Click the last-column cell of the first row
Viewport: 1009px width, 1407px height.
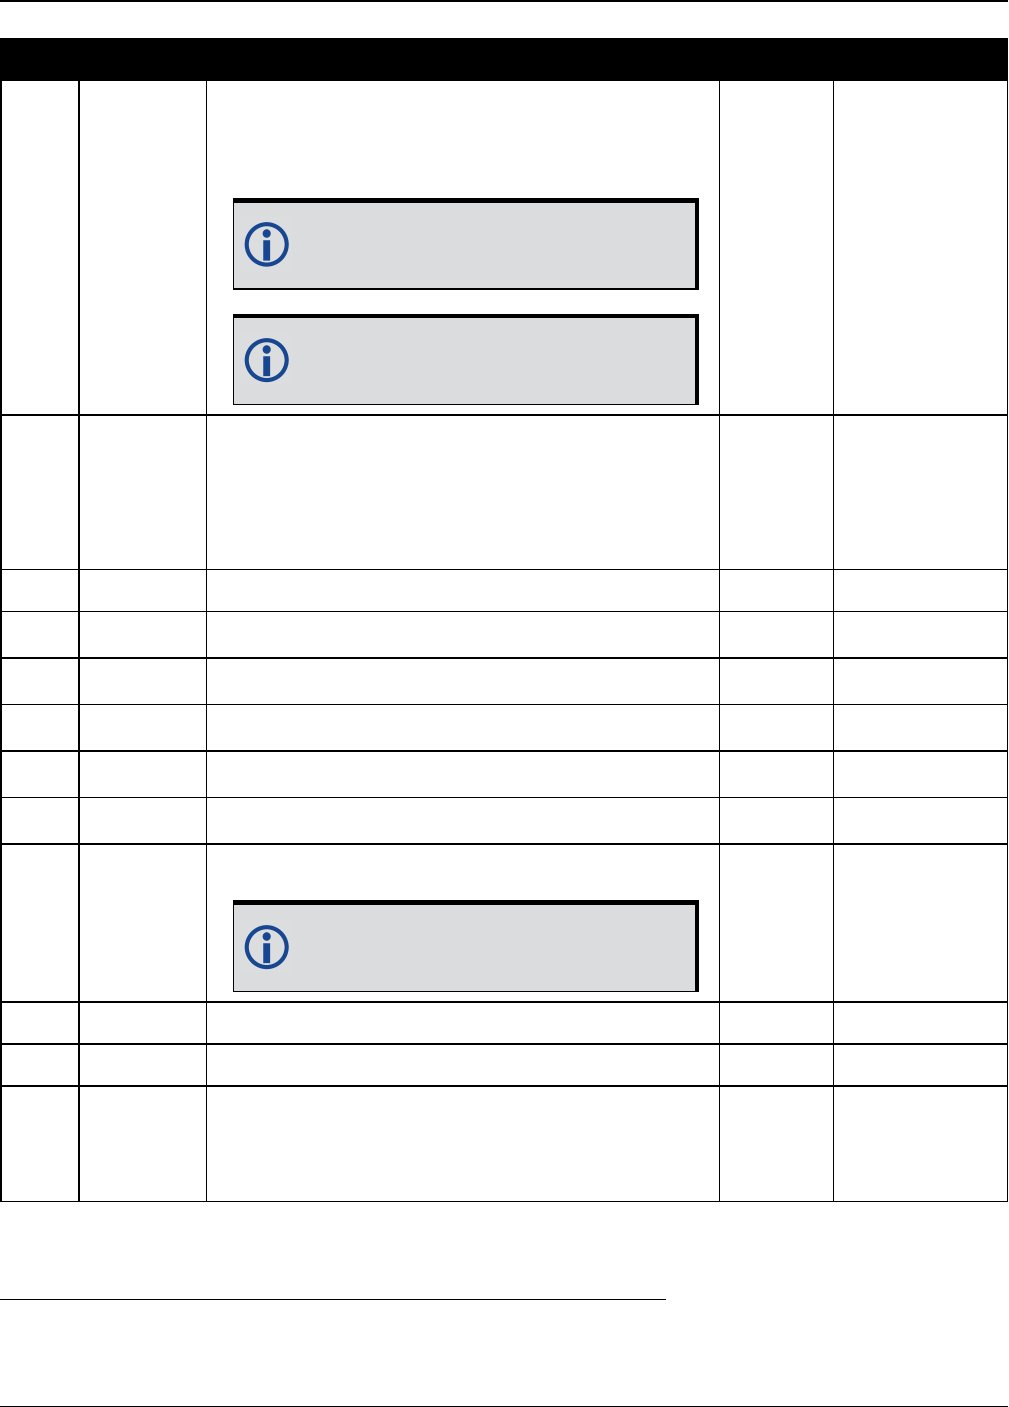pos(920,248)
